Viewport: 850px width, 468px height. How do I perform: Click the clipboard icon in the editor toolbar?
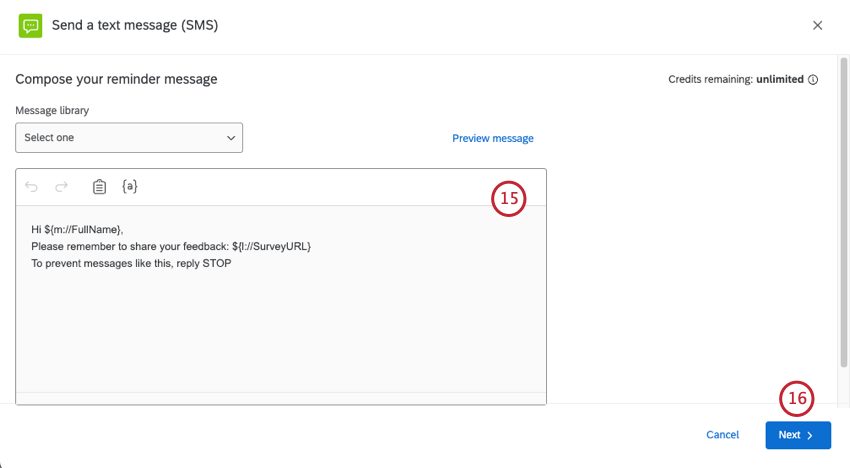click(x=99, y=187)
